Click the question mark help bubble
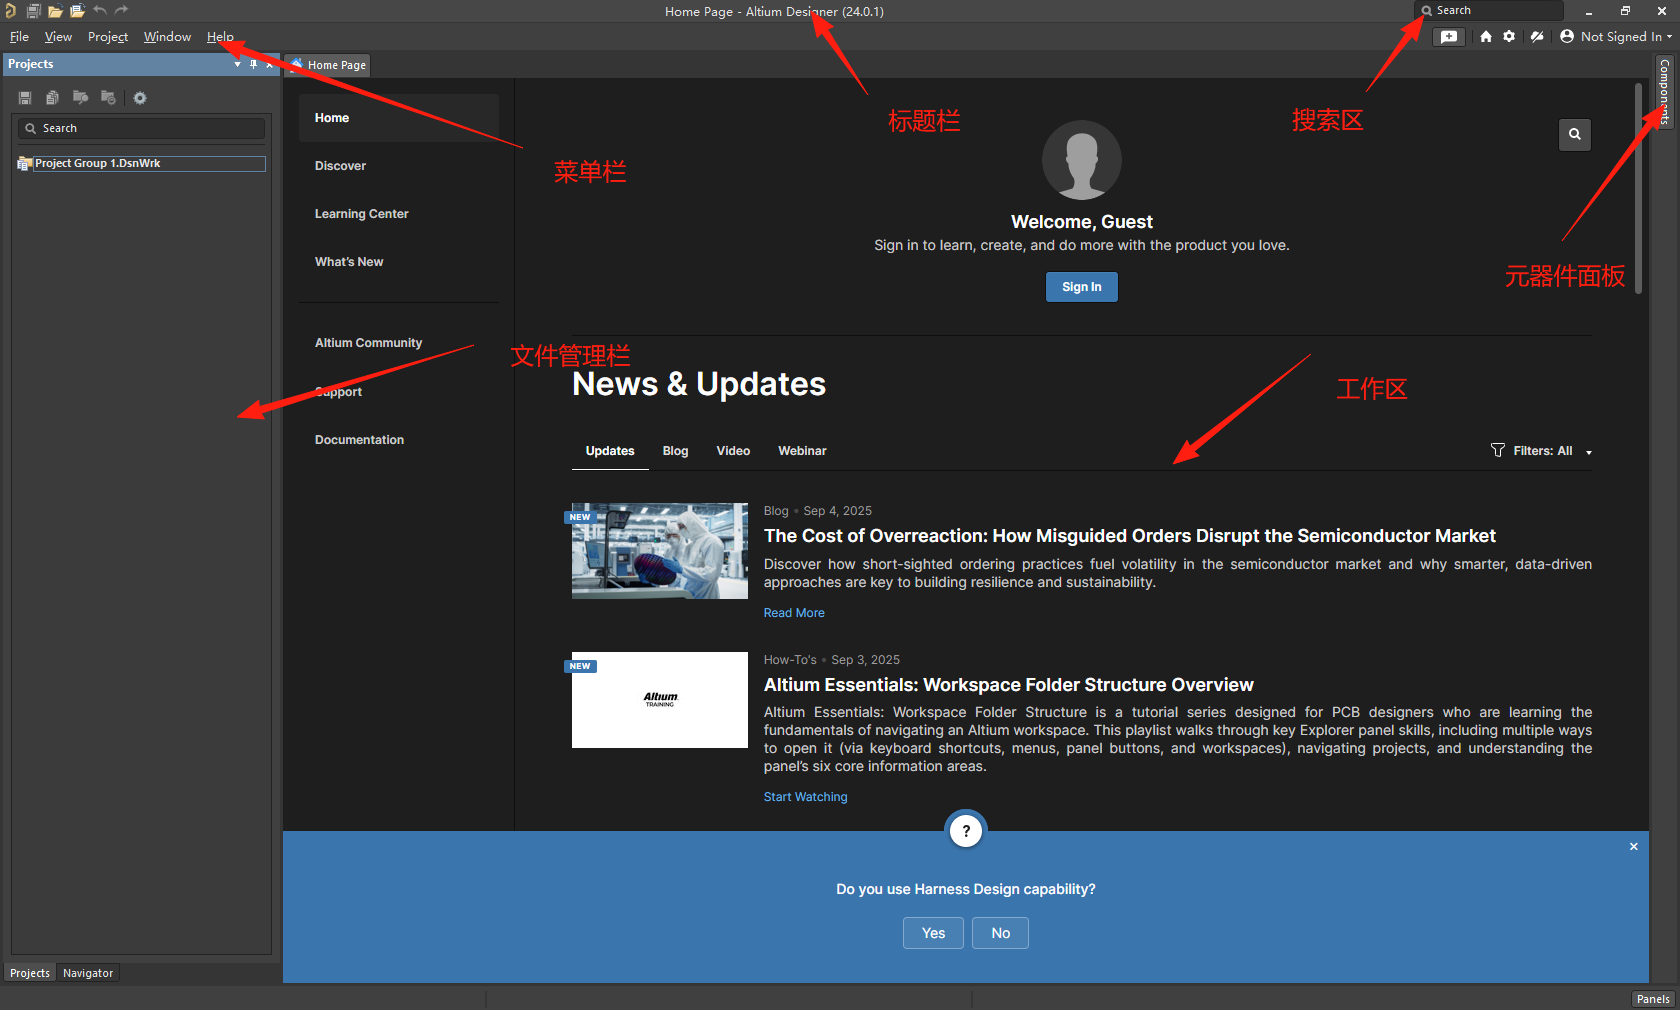Image resolution: width=1680 pixels, height=1010 pixels. click(x=966, y=831)
